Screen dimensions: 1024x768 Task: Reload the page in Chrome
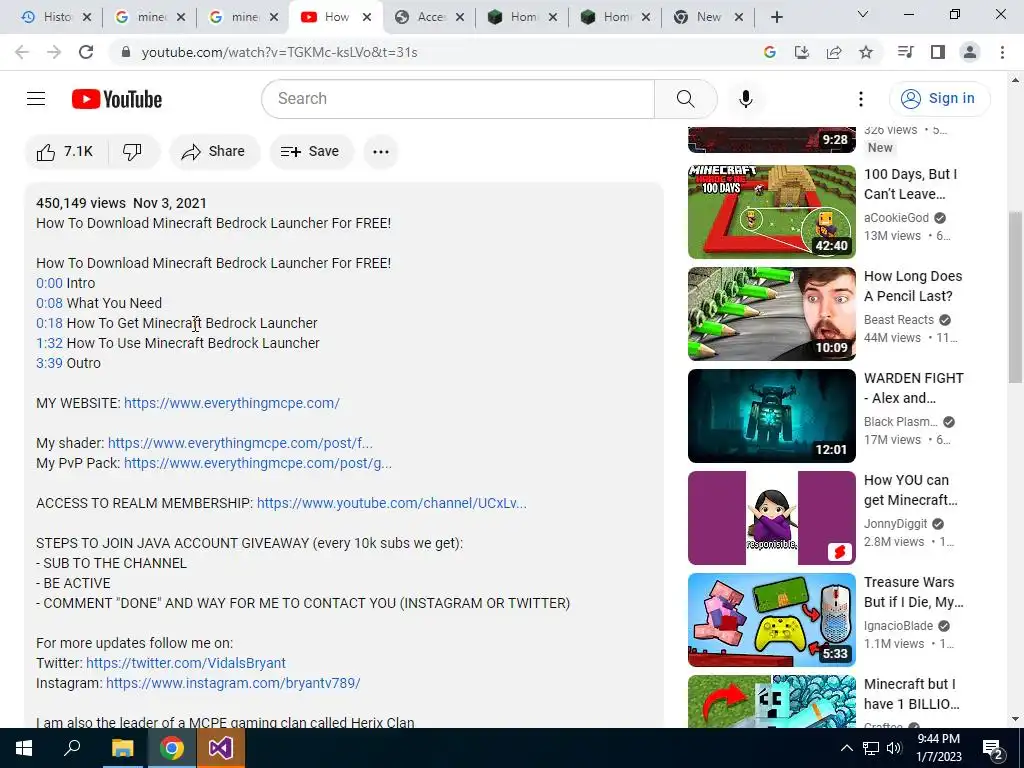86,52
